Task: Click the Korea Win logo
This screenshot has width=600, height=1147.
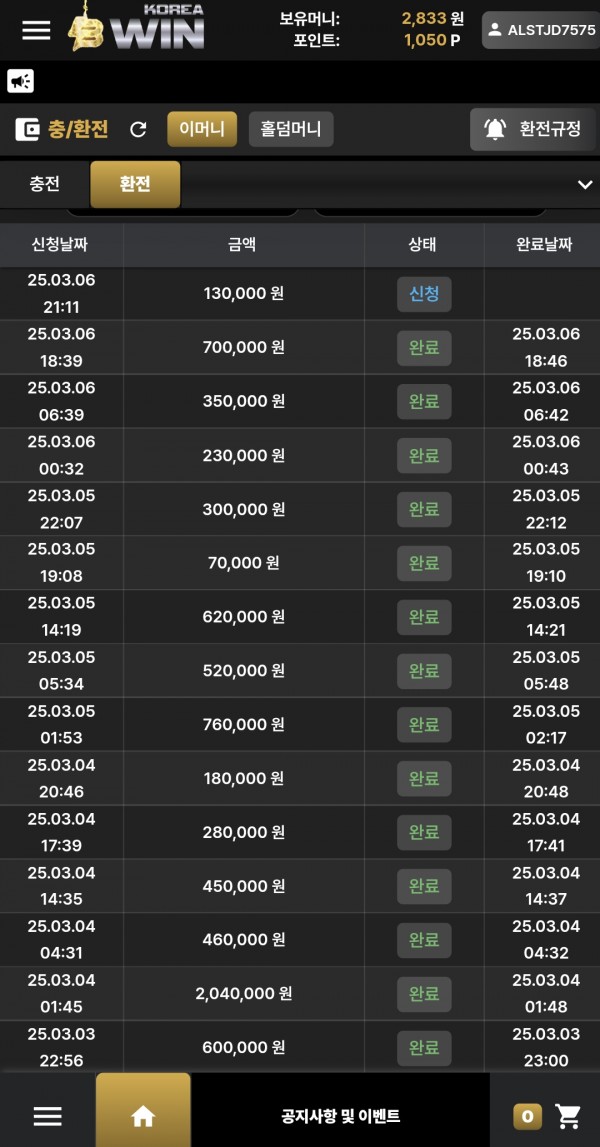Action: click(x=137, y=27)
